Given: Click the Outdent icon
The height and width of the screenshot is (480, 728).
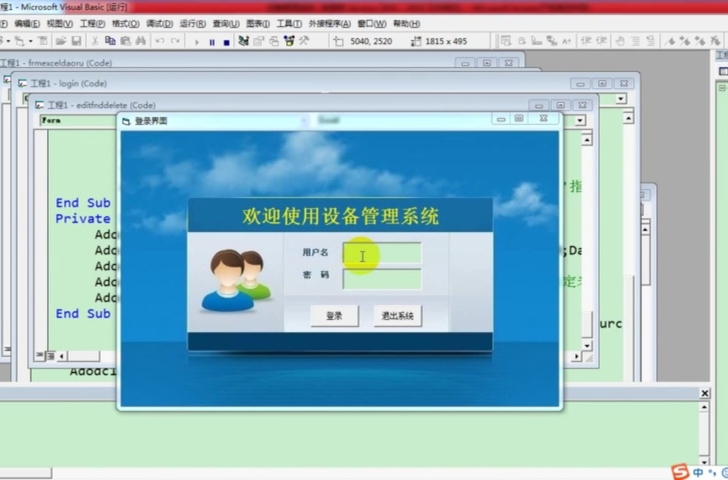Looking at the screenshot, I should [x=602, y=41].
